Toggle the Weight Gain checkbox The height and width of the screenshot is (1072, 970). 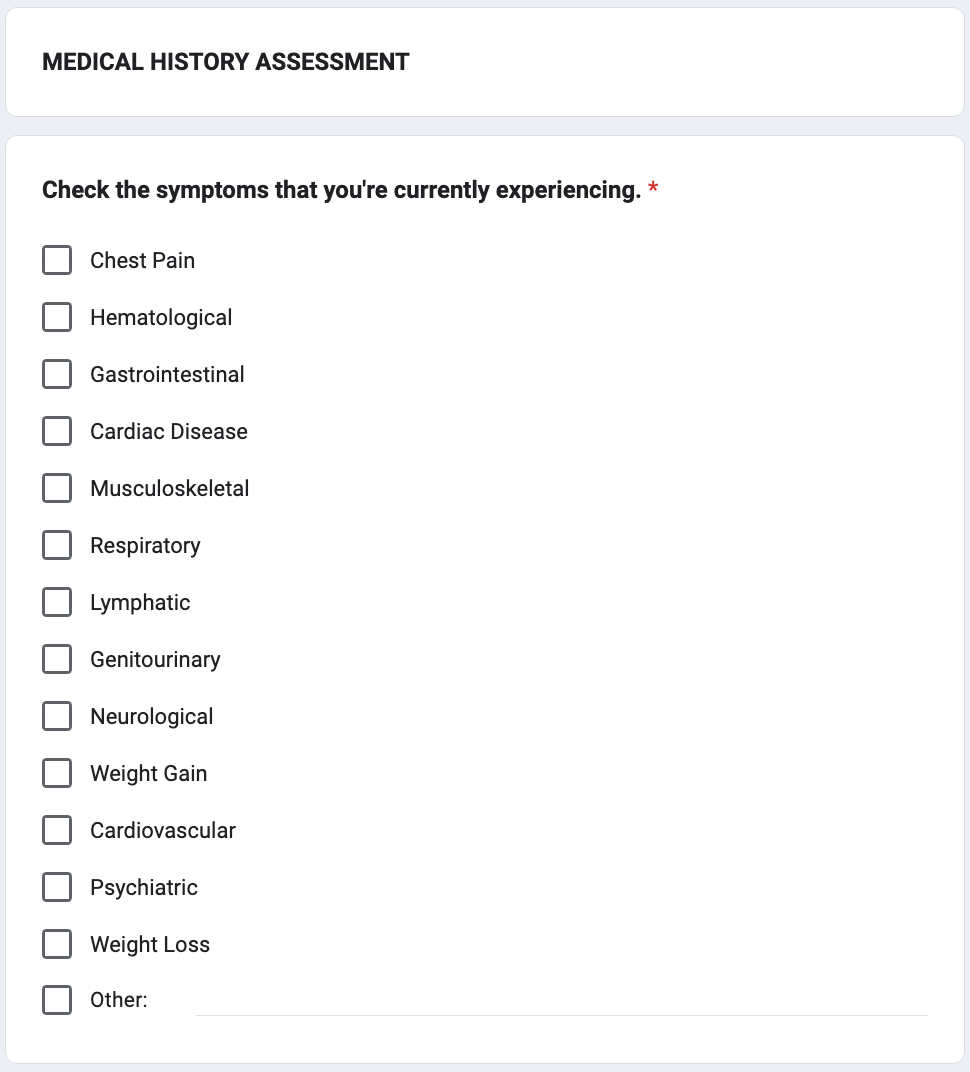[57, 773]
